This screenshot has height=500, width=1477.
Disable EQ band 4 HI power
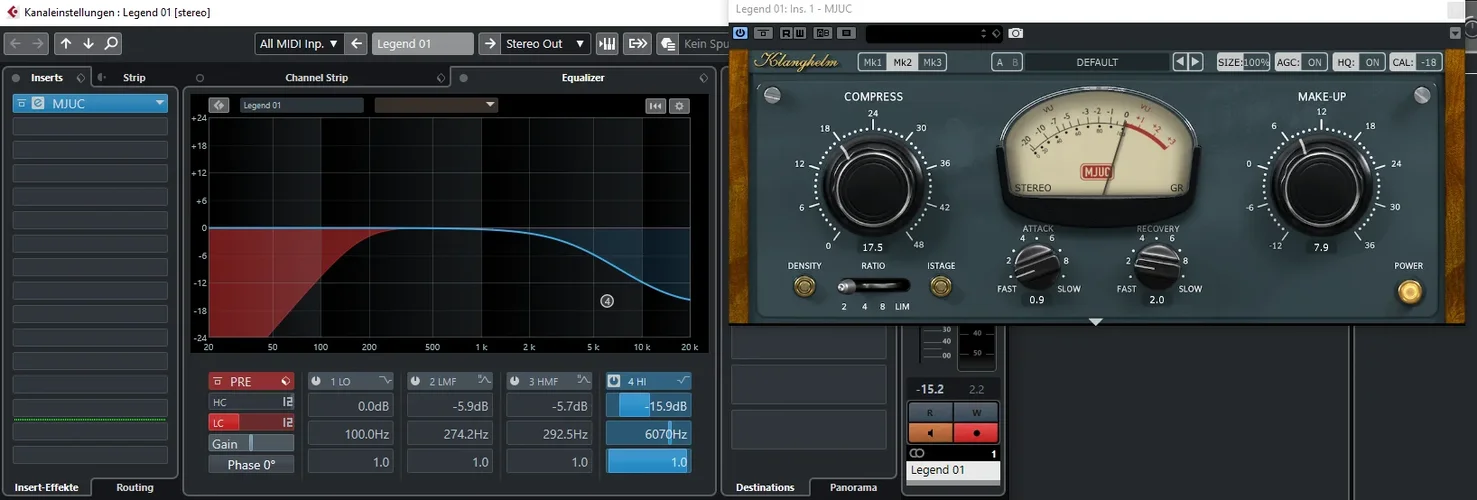[x=614, y=381]
